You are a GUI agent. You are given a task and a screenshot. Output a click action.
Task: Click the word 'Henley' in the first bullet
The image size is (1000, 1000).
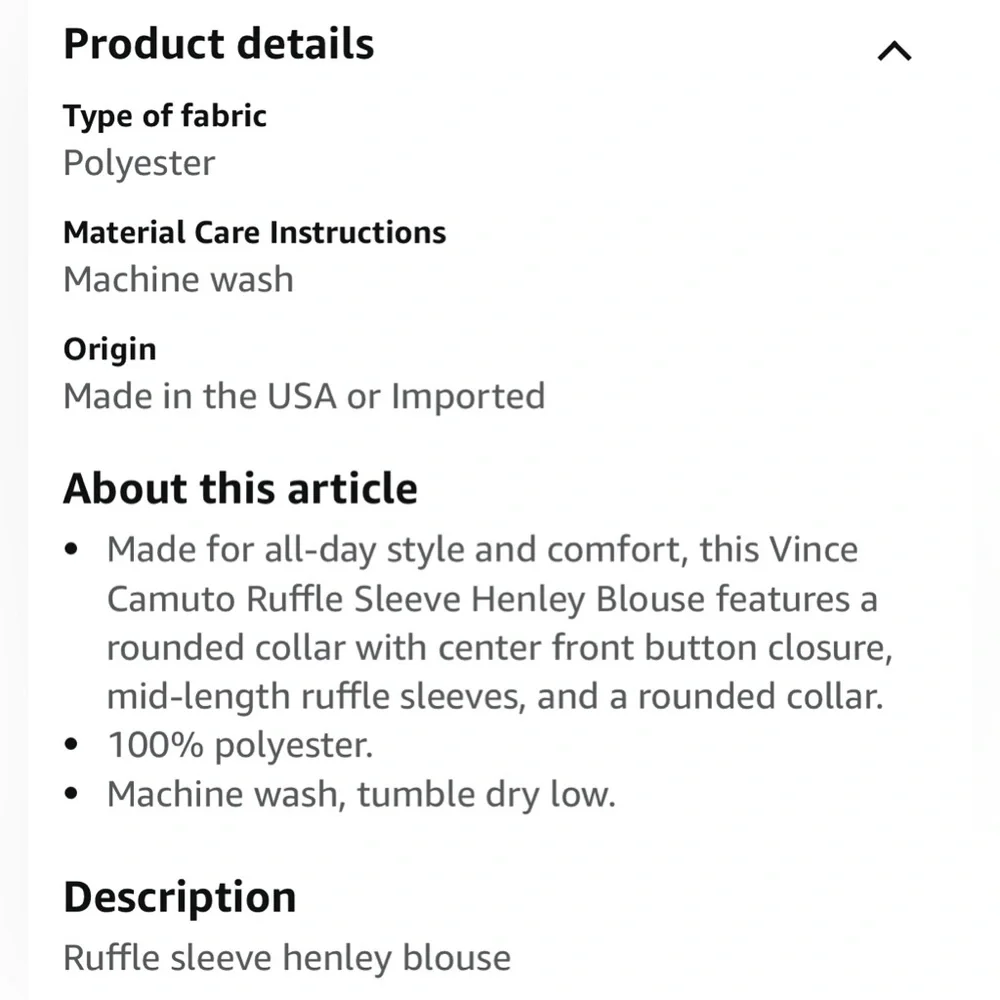coord(528,599)
